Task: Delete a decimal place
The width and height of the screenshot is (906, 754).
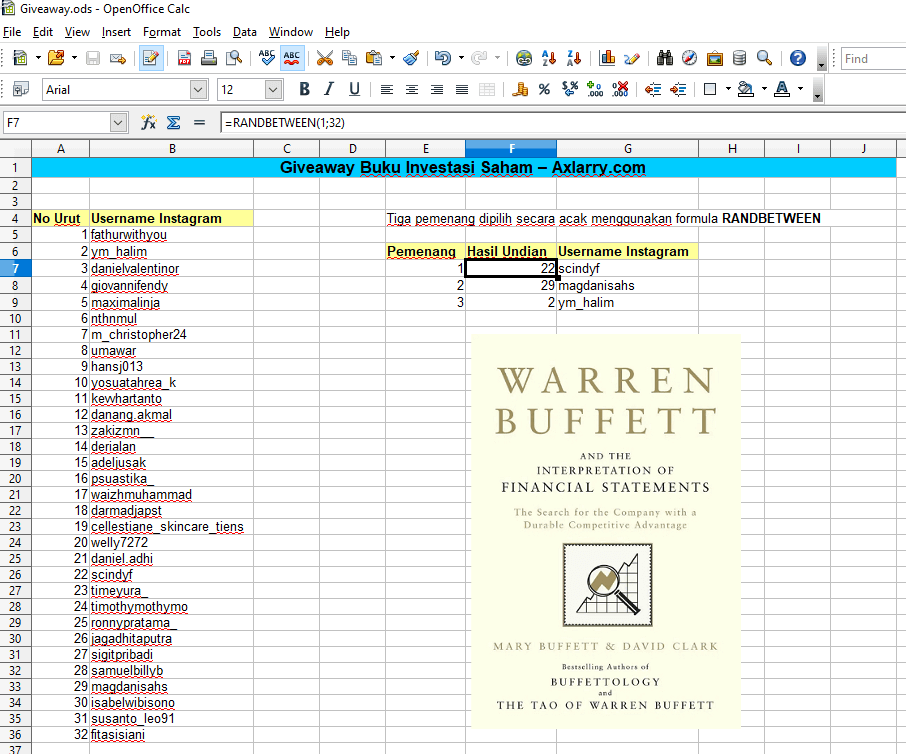Action: coord(620,90)
